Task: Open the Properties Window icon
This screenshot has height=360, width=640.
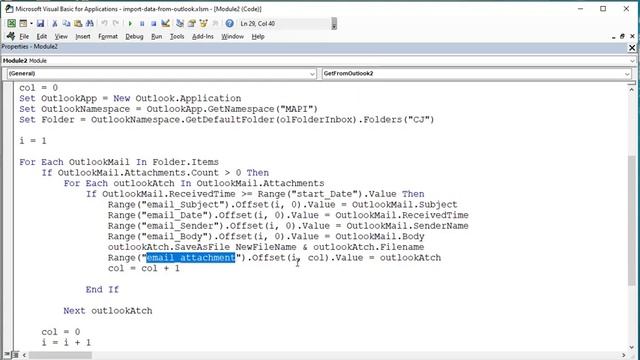Action: tap(191, 24)
